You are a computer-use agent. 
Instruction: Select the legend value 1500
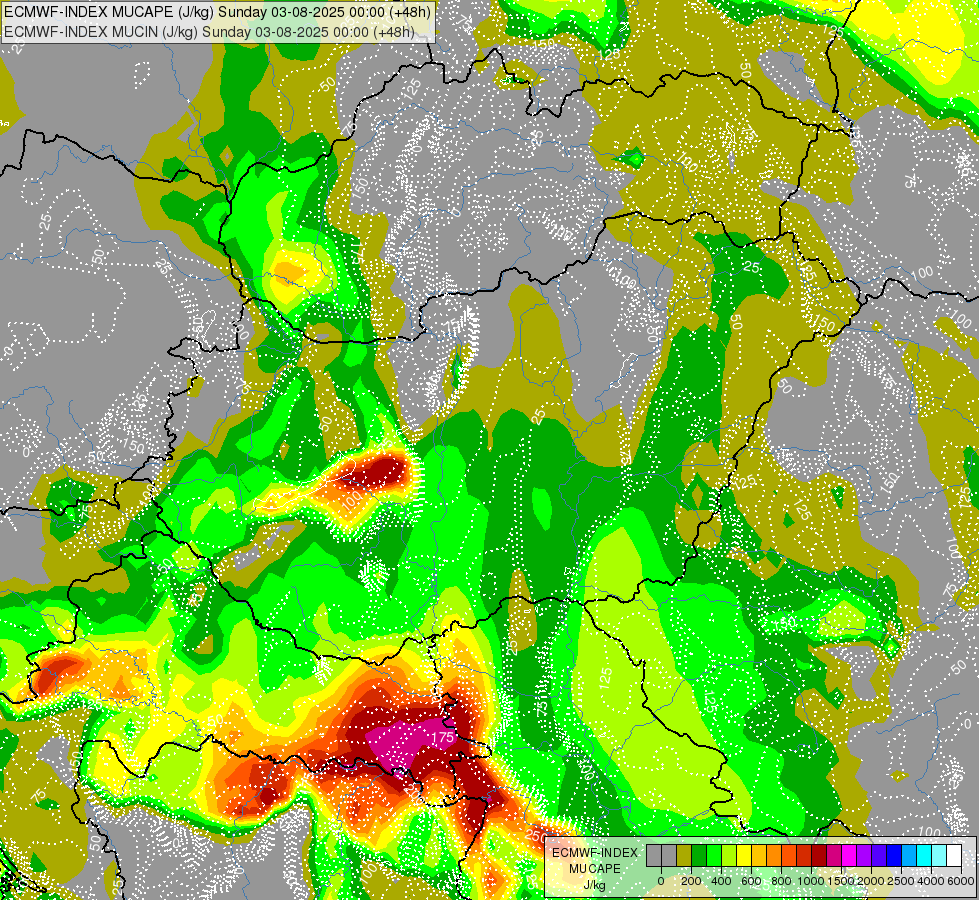click(x=841, y=881)
